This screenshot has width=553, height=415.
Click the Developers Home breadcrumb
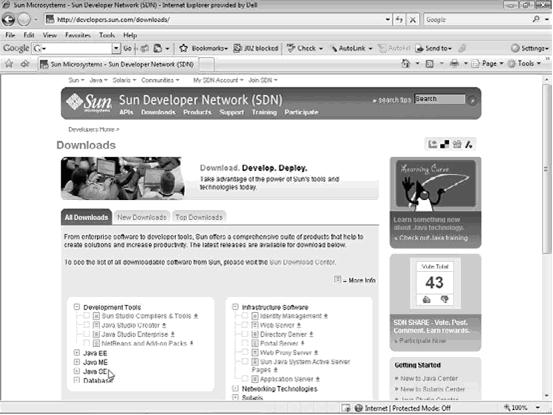click(92, 129)
